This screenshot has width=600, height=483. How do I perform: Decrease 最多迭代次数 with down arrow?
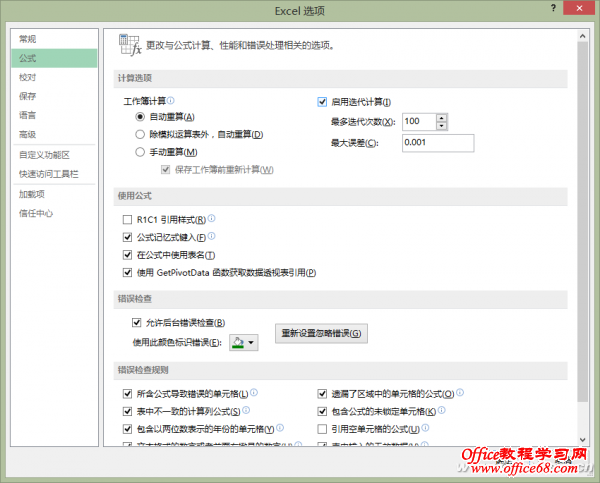click(x=442, y=126)
